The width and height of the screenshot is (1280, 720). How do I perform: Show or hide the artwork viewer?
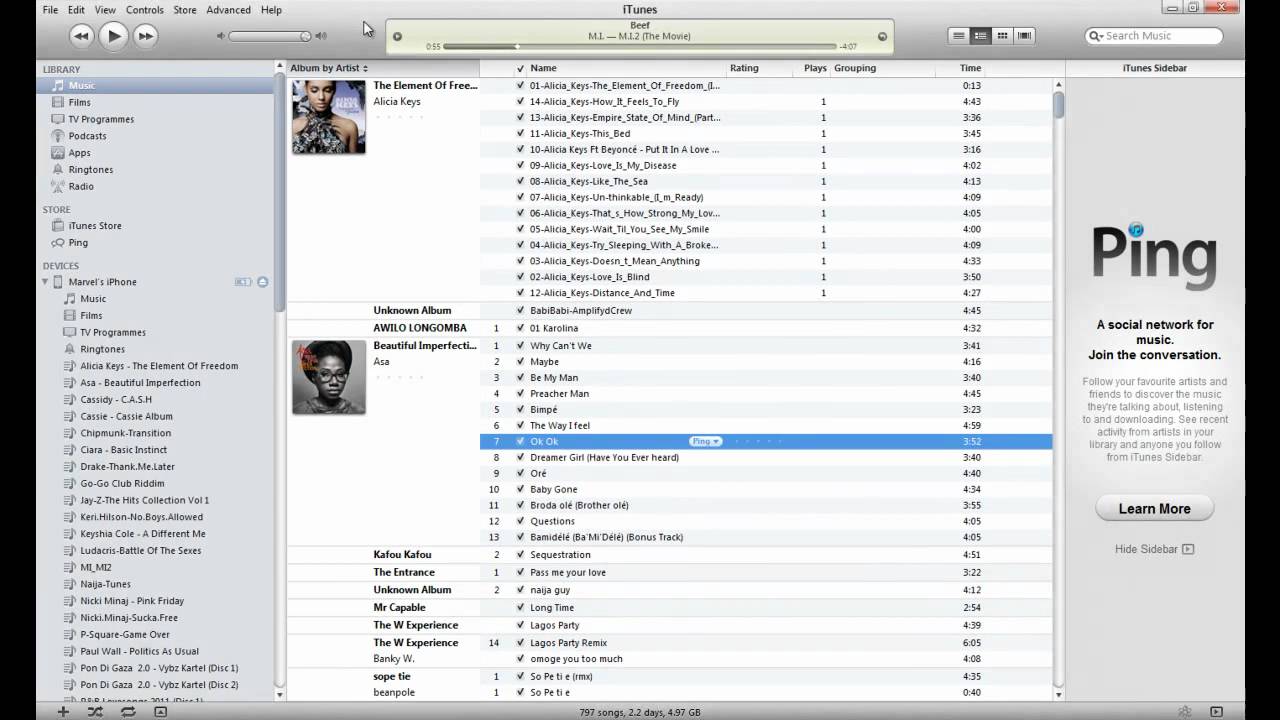pyautogui.click(x=160, y=712)
